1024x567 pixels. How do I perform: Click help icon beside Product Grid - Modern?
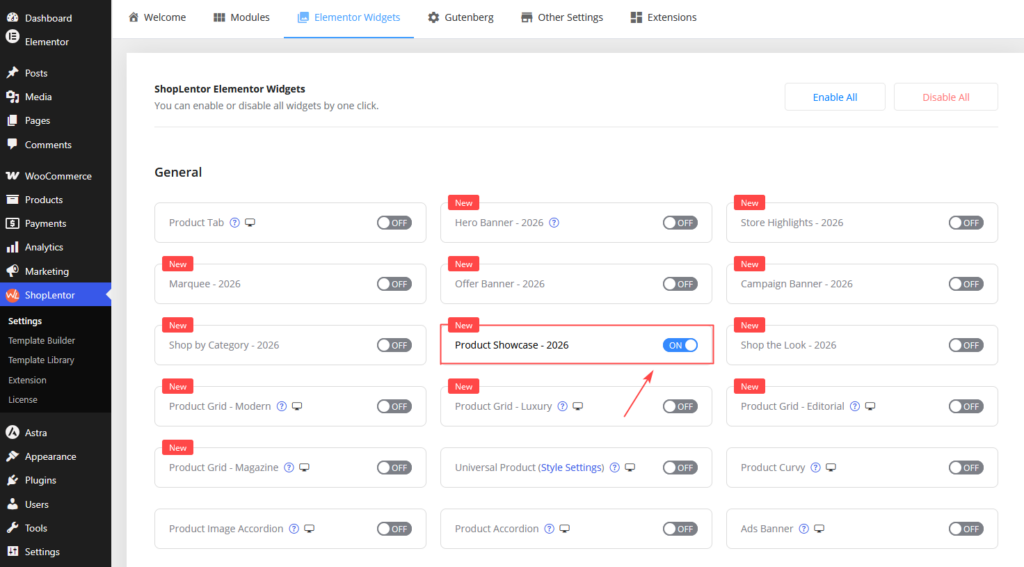pos(281,406)
